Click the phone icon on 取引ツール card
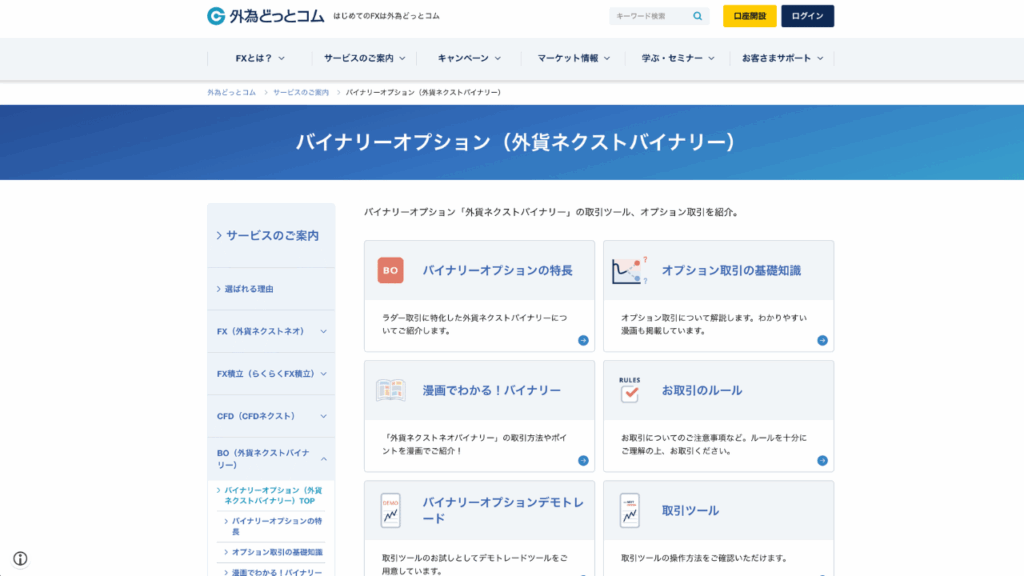The image size is (1024, 576). [630, 510]
